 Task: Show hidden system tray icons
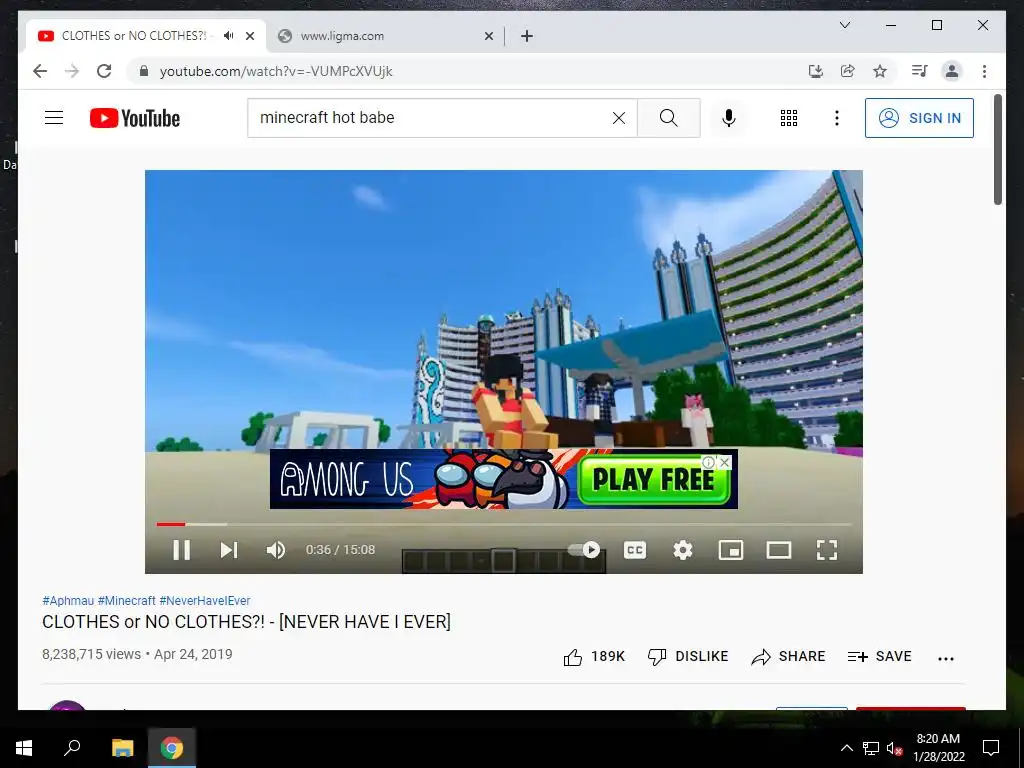846,748
